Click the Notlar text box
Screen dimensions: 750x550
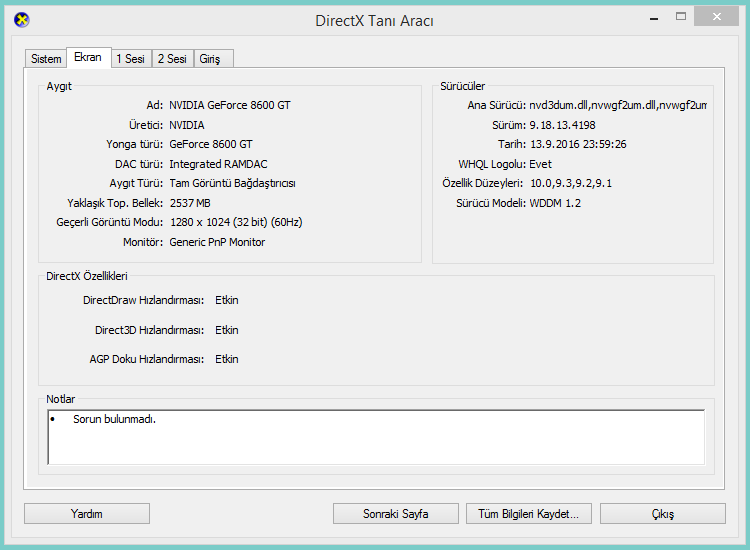point(376,437)
